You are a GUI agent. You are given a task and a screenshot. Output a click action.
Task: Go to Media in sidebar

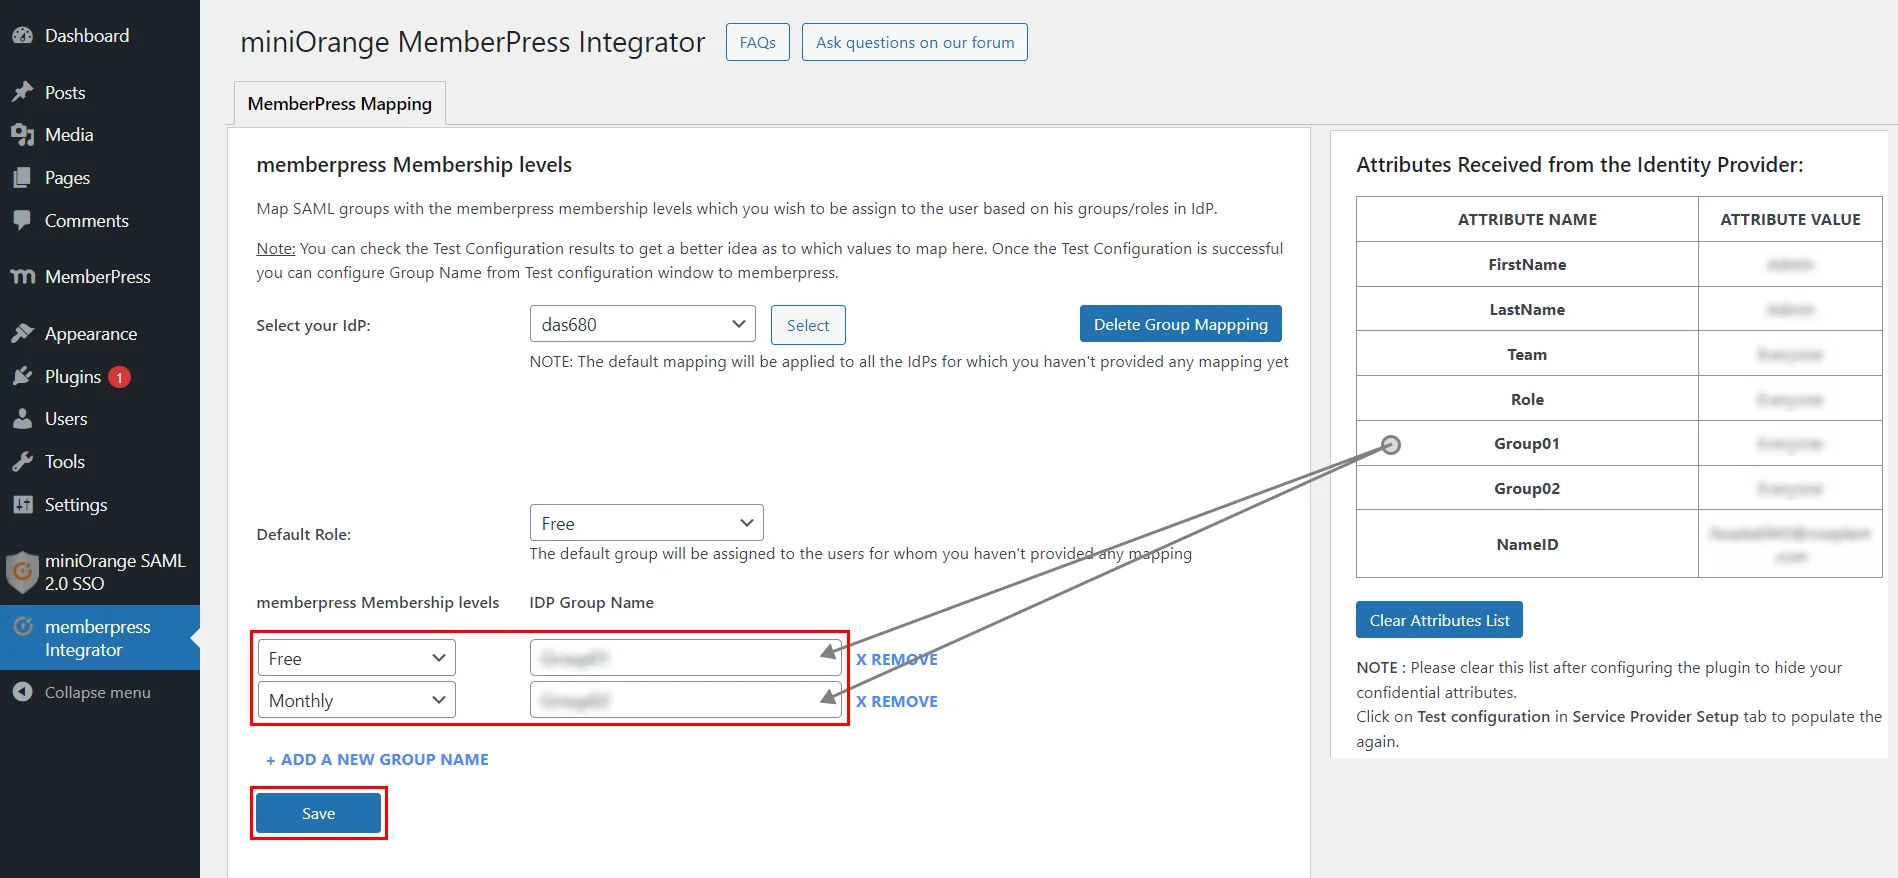[x=69, y=134]
